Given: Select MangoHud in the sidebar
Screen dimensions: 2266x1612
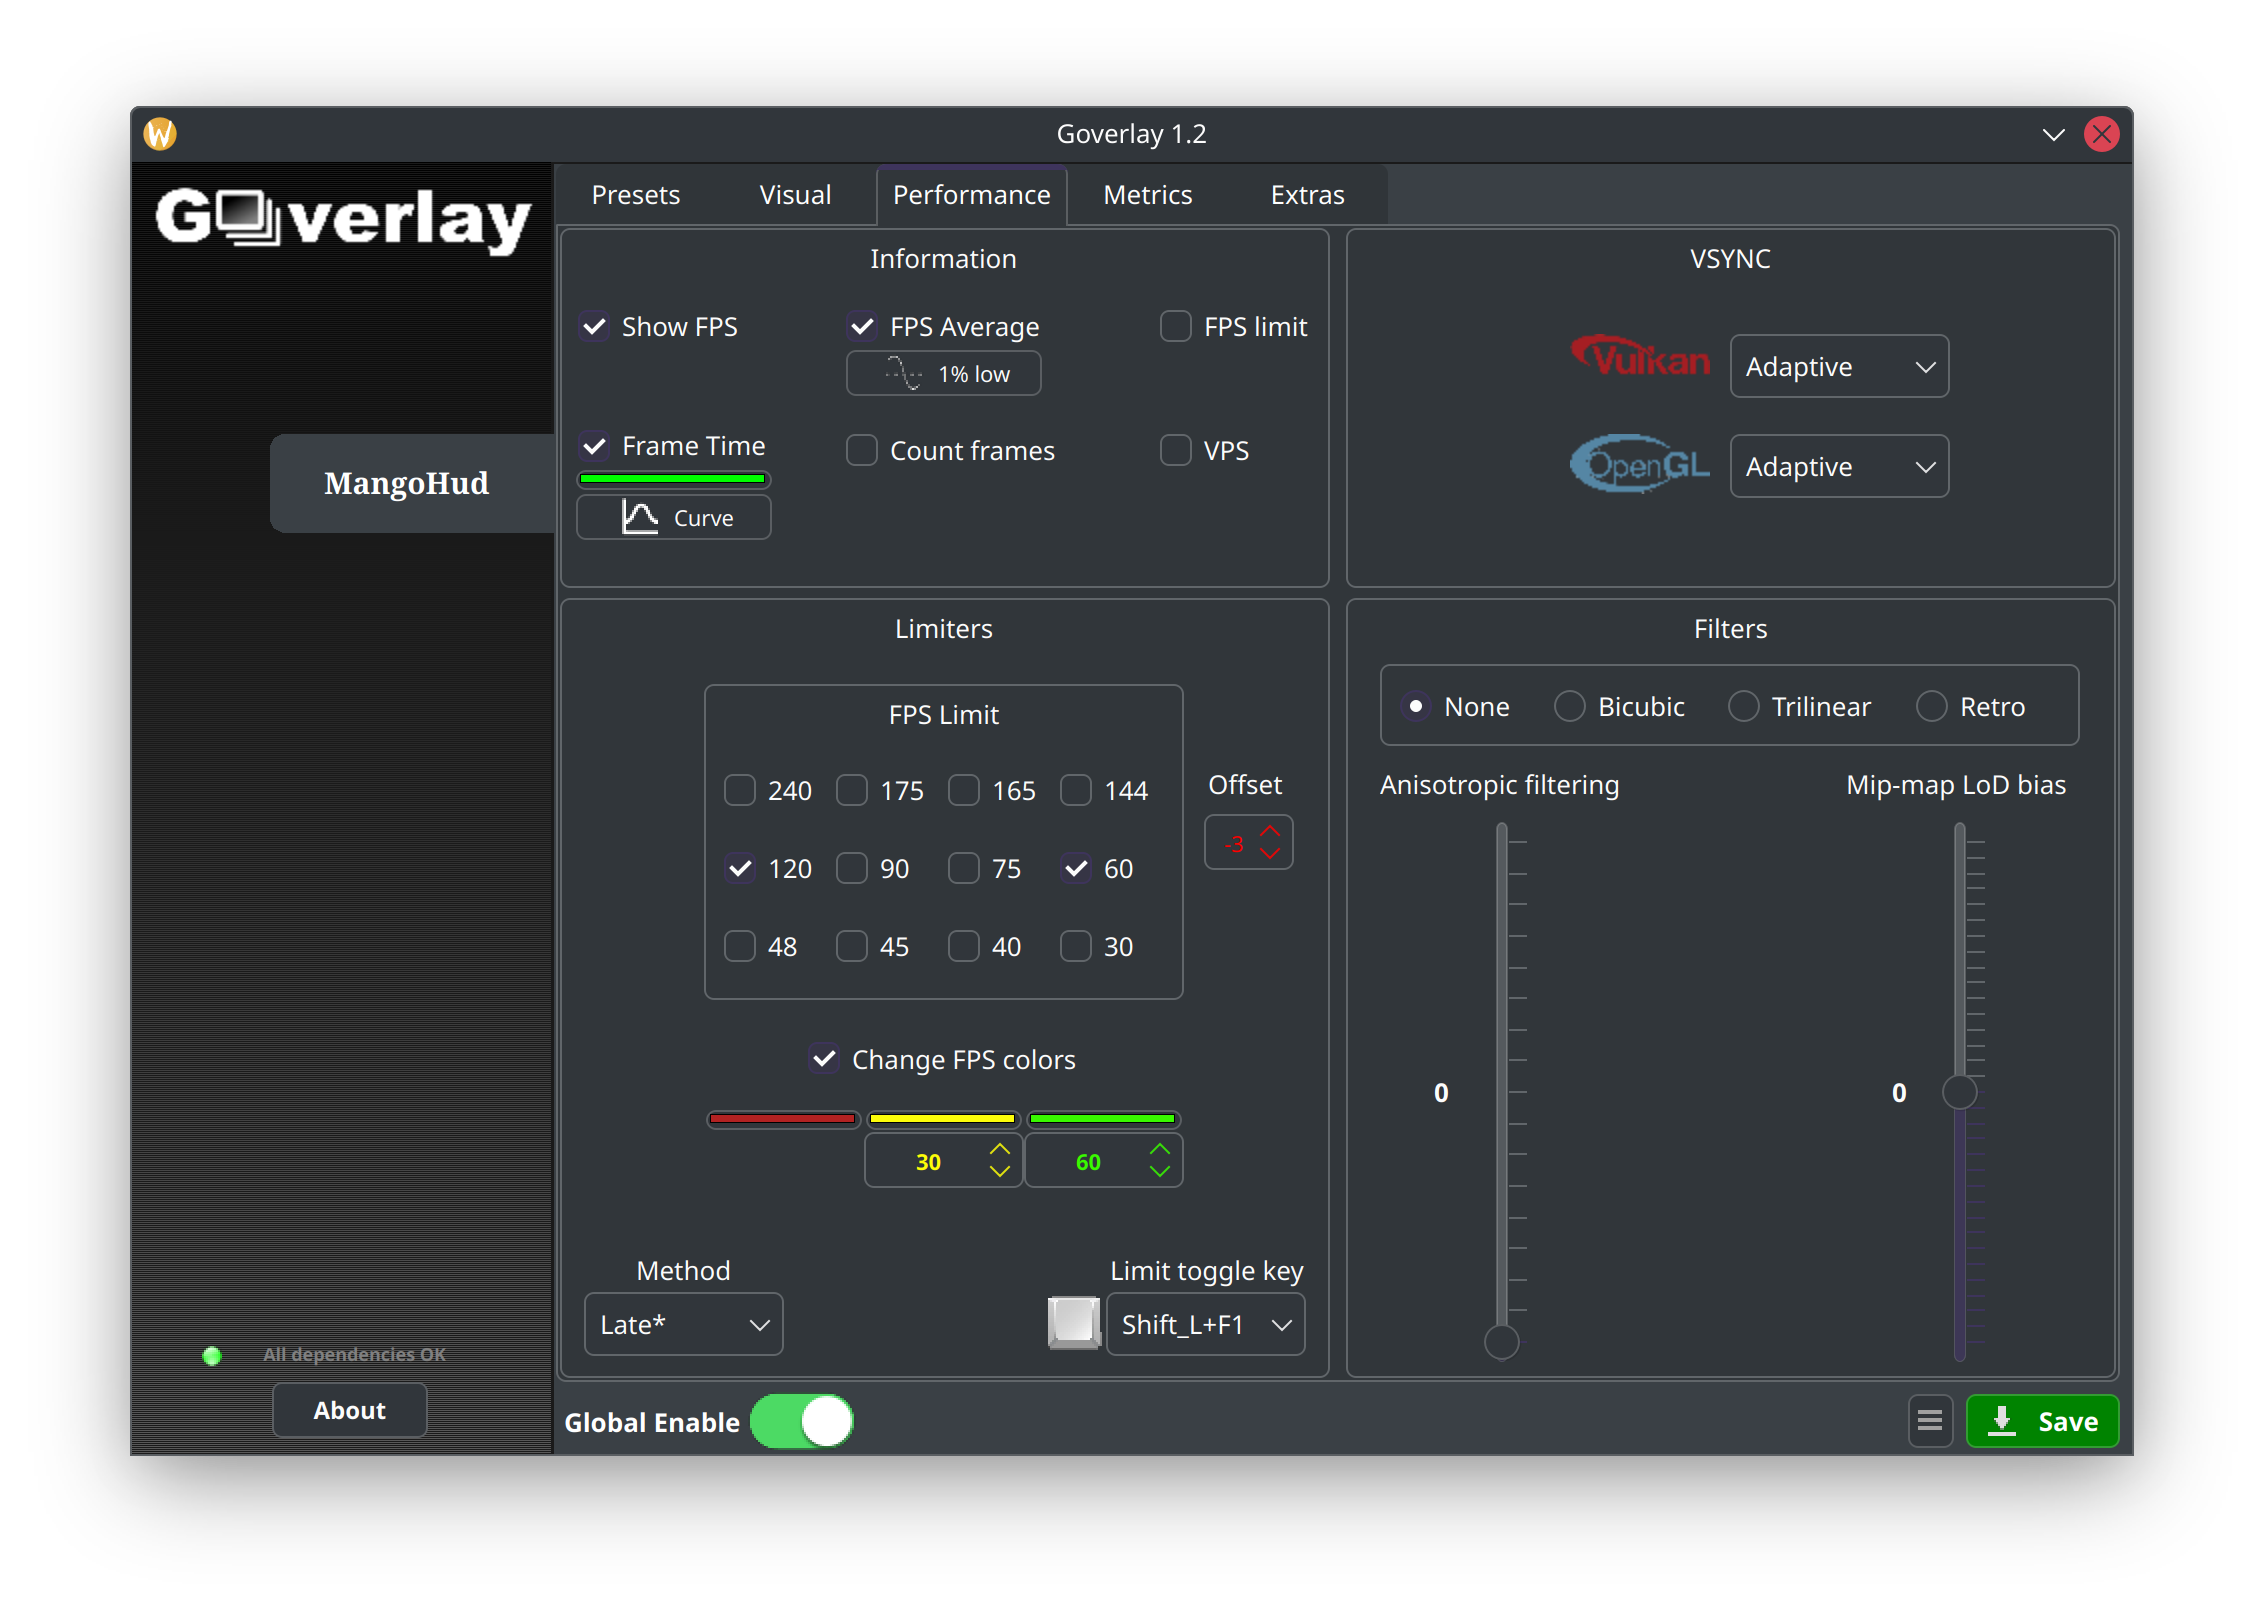Looking at the screenshot, I should tap(411, 483).
